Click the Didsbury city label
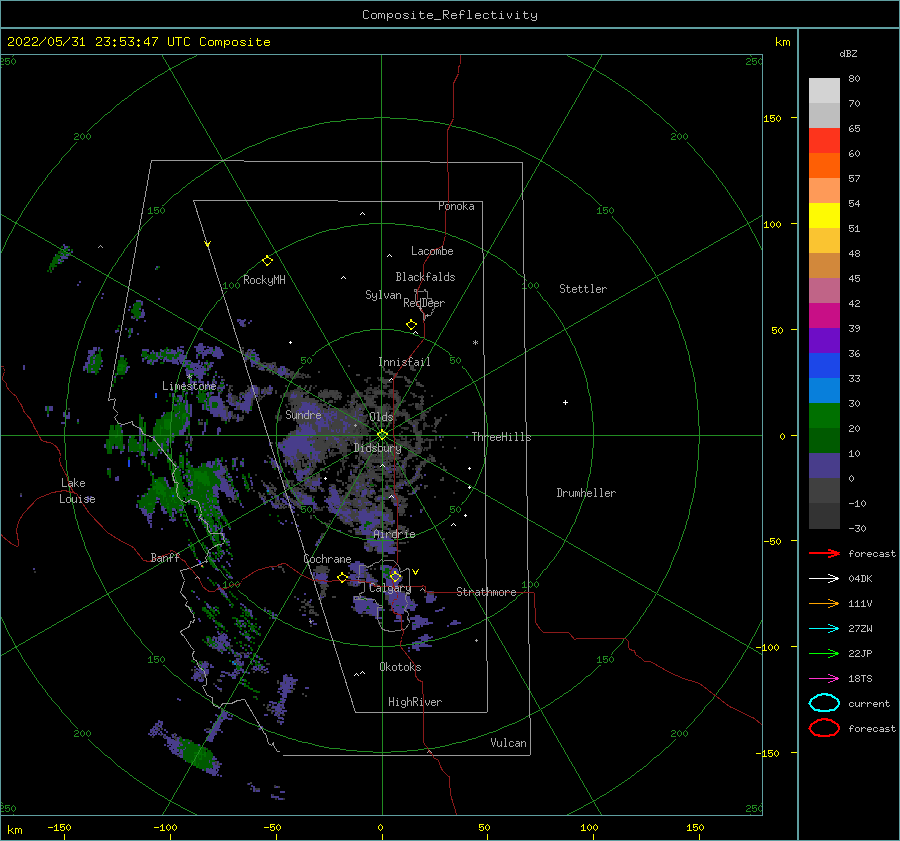The height and width of the screenshot is (841, 900). (377, 448)
